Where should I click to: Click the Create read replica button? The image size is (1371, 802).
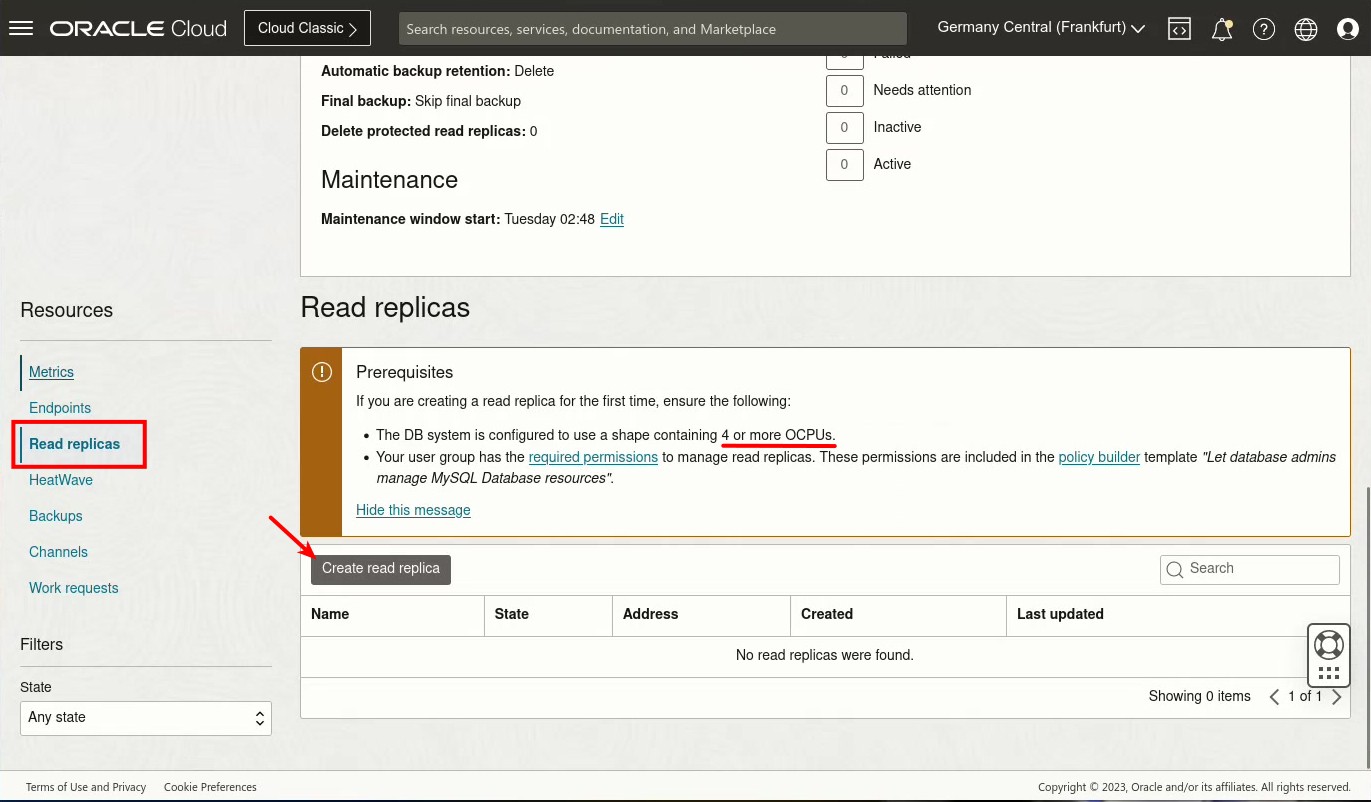click(380, 568)
